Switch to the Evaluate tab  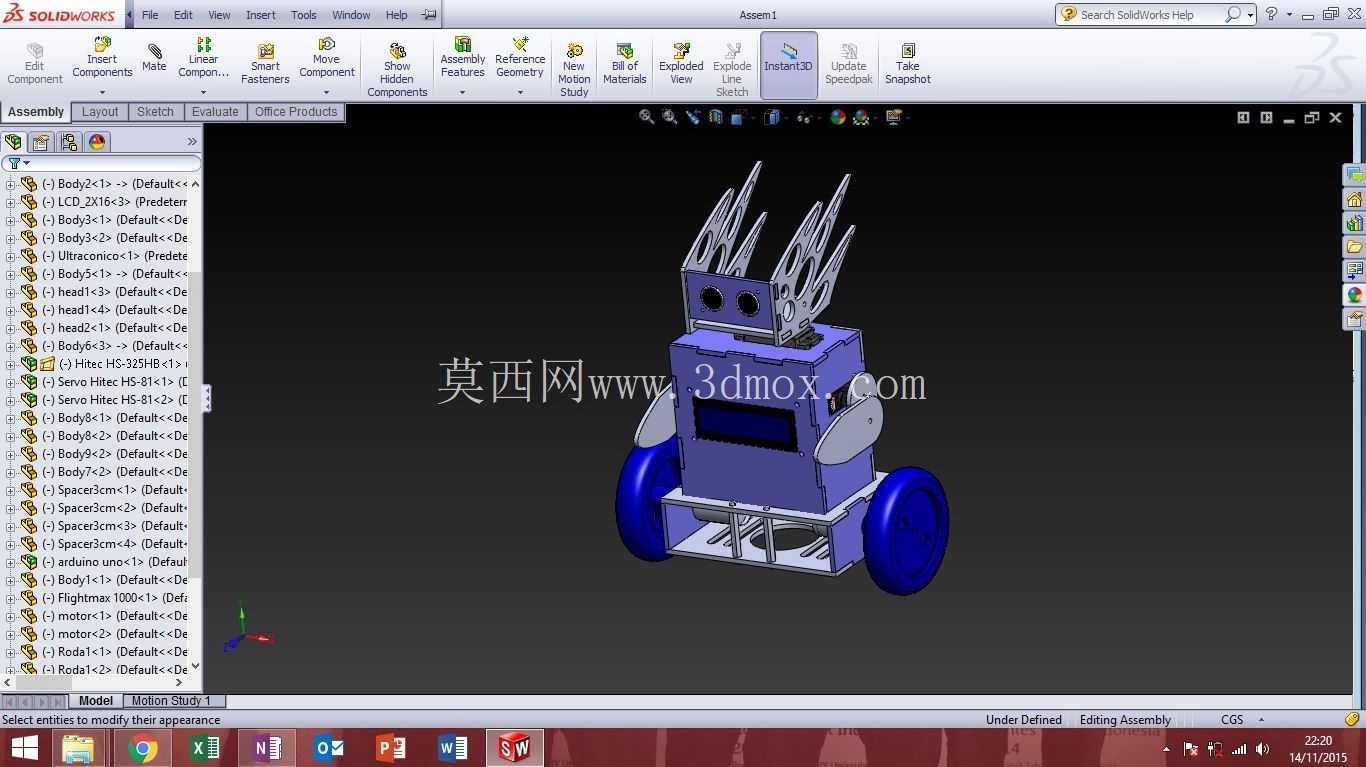pyautogui.click(x=215, y=112)
